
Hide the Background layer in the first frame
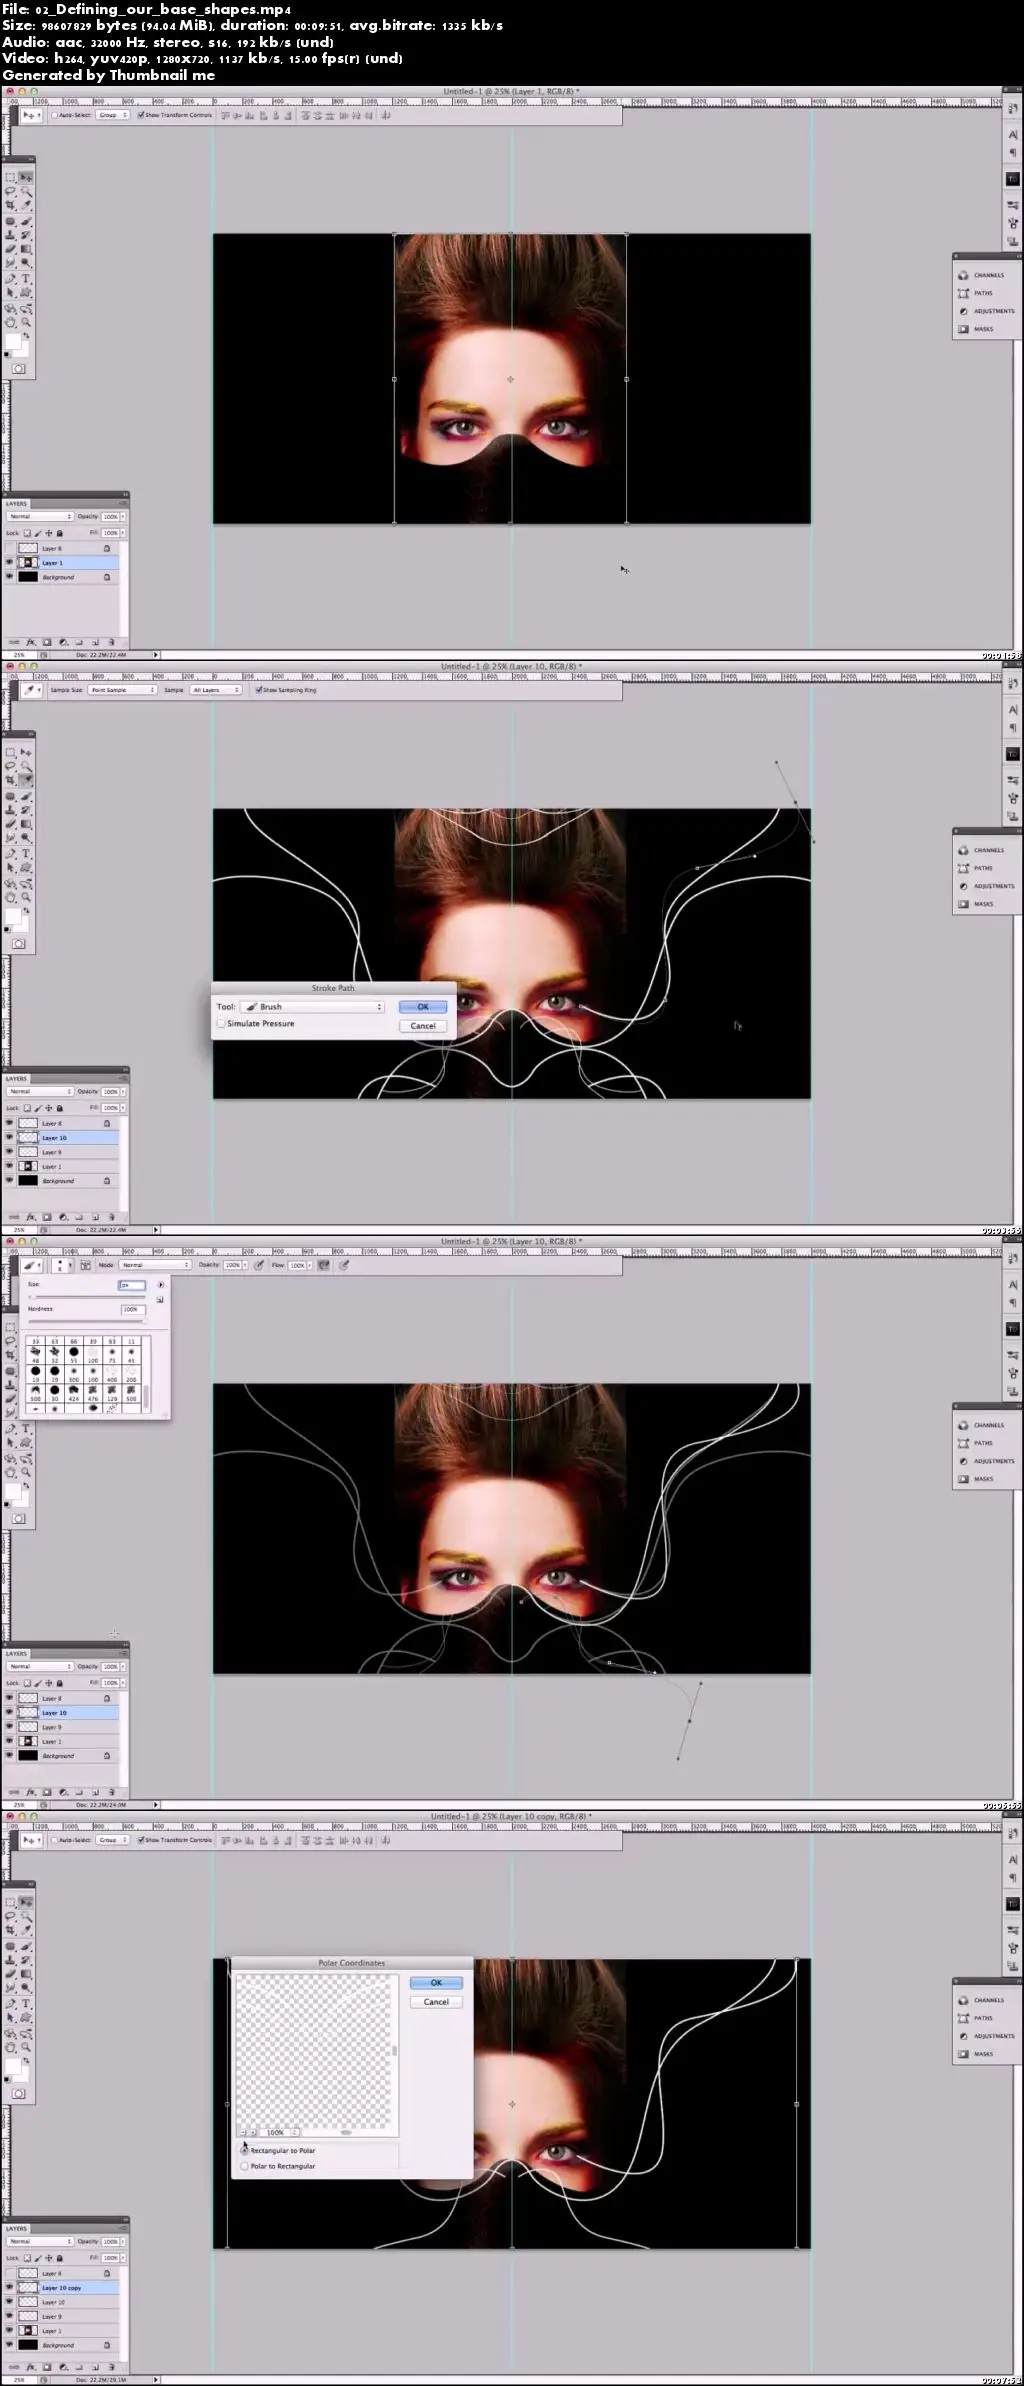click(x=10, y=577)
